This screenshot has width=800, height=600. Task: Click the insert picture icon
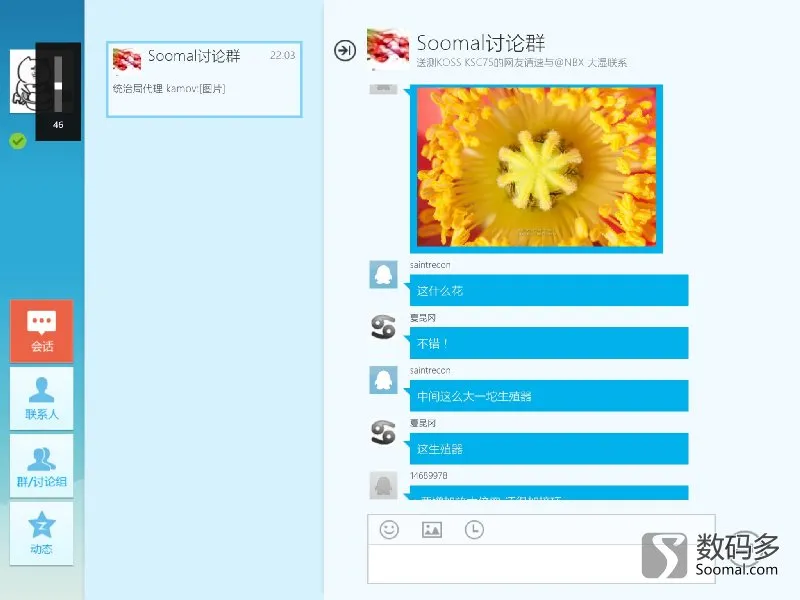point(432,530)
